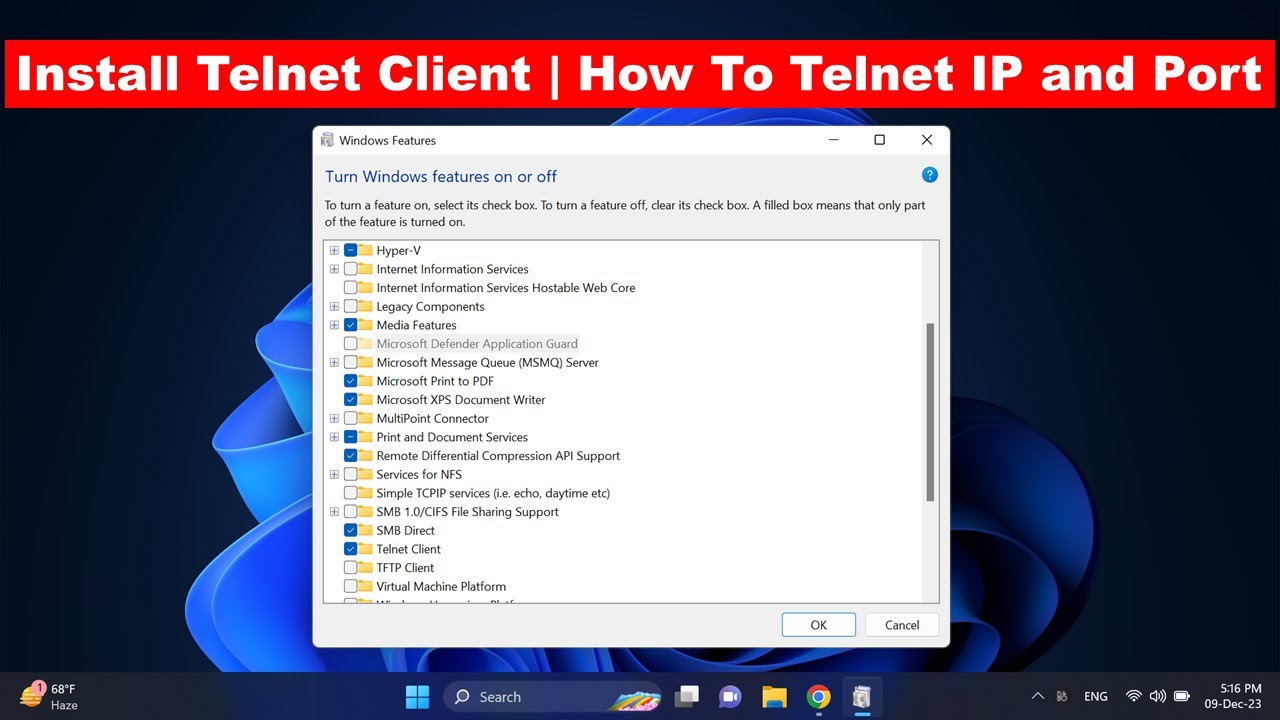Image resolution: width=1280 pixels, height=720 pixels.
Task: Select the Internet Information Services folder icon
Action: [365, 269]
